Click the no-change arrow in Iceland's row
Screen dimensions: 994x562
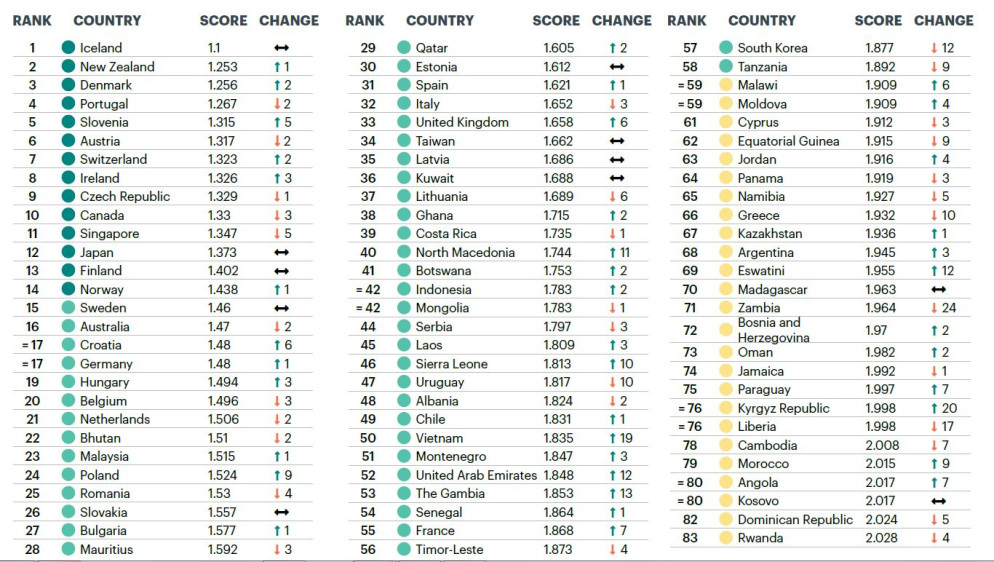281,48
